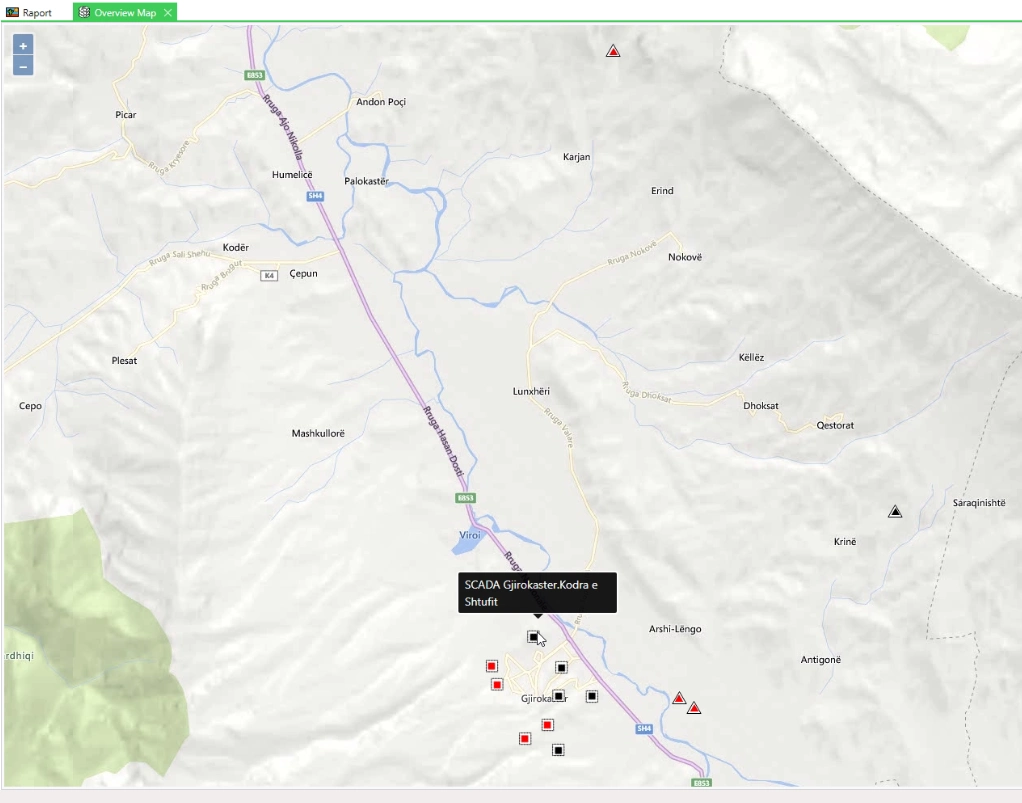Click lower red square west of Gjirokastër
The height and width of the screenshot is (803, 1022).
(x=497, y=684)
